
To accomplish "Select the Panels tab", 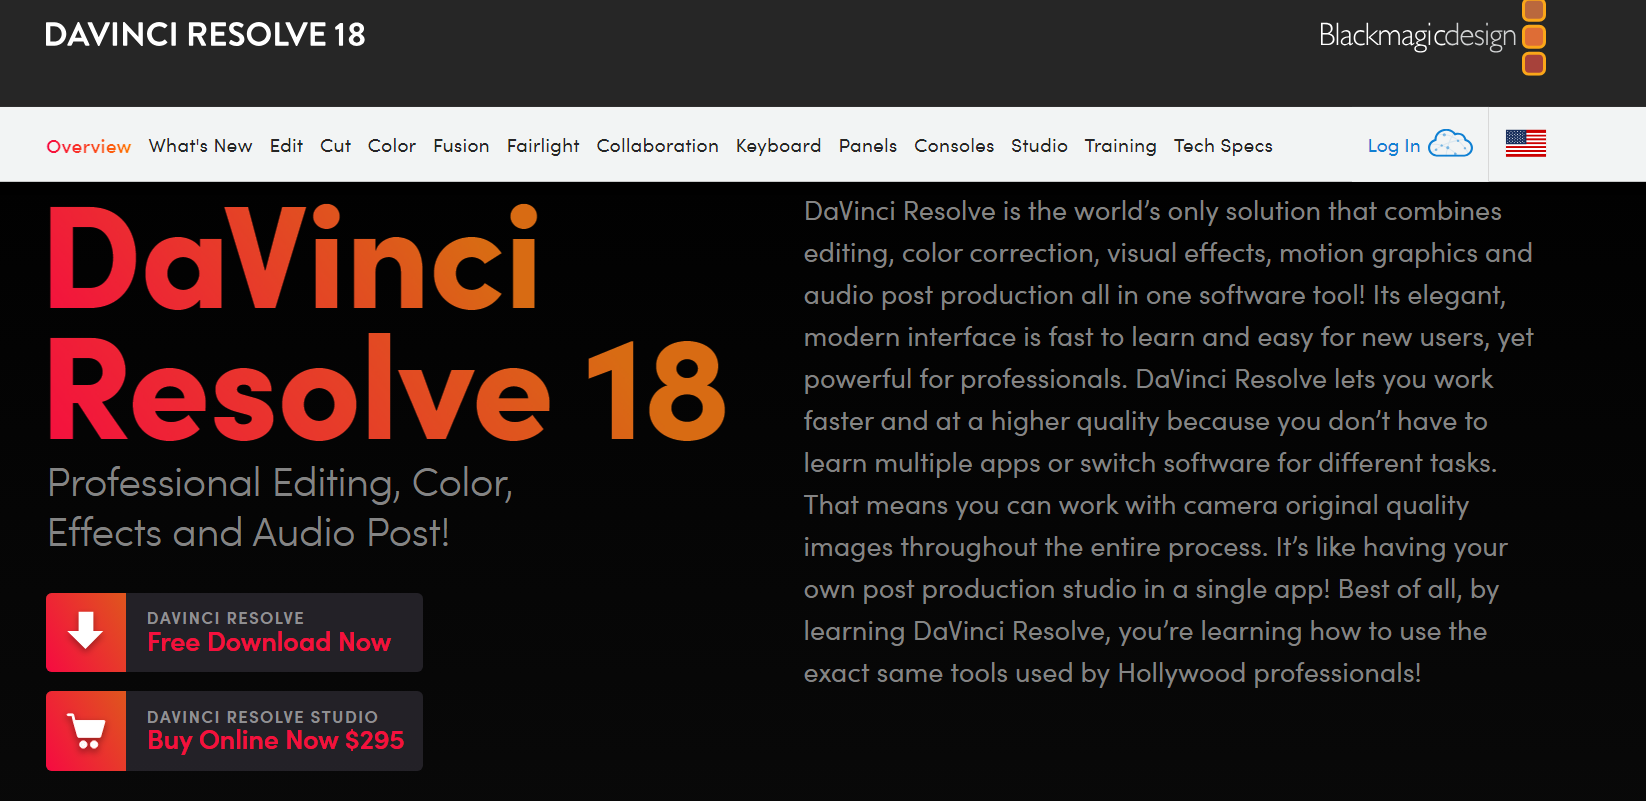I will click(x=867, y=146).
